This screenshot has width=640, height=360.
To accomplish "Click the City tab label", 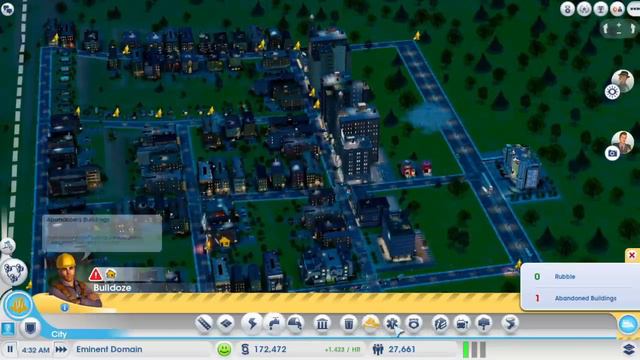I will (59, 334).
